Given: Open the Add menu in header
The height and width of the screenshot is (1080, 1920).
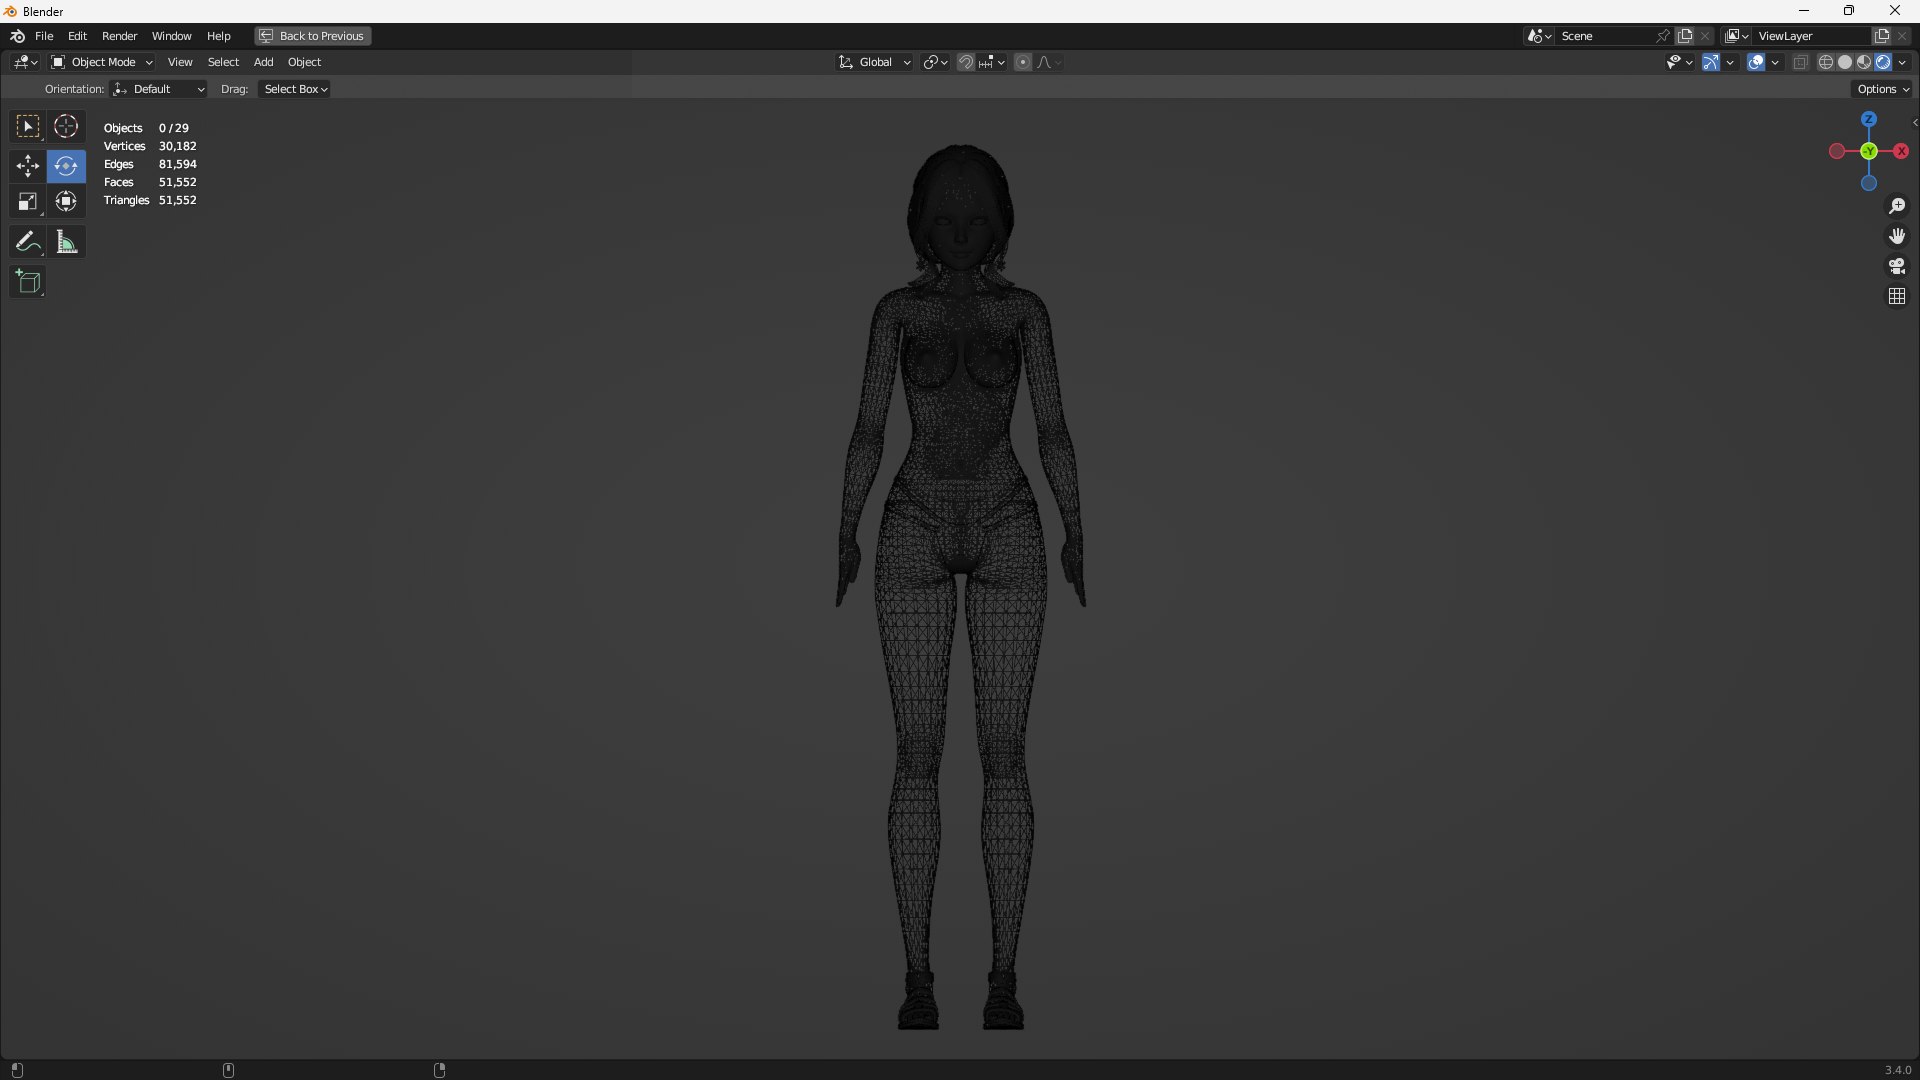Looking at the screenshot, I should (263, 62).
